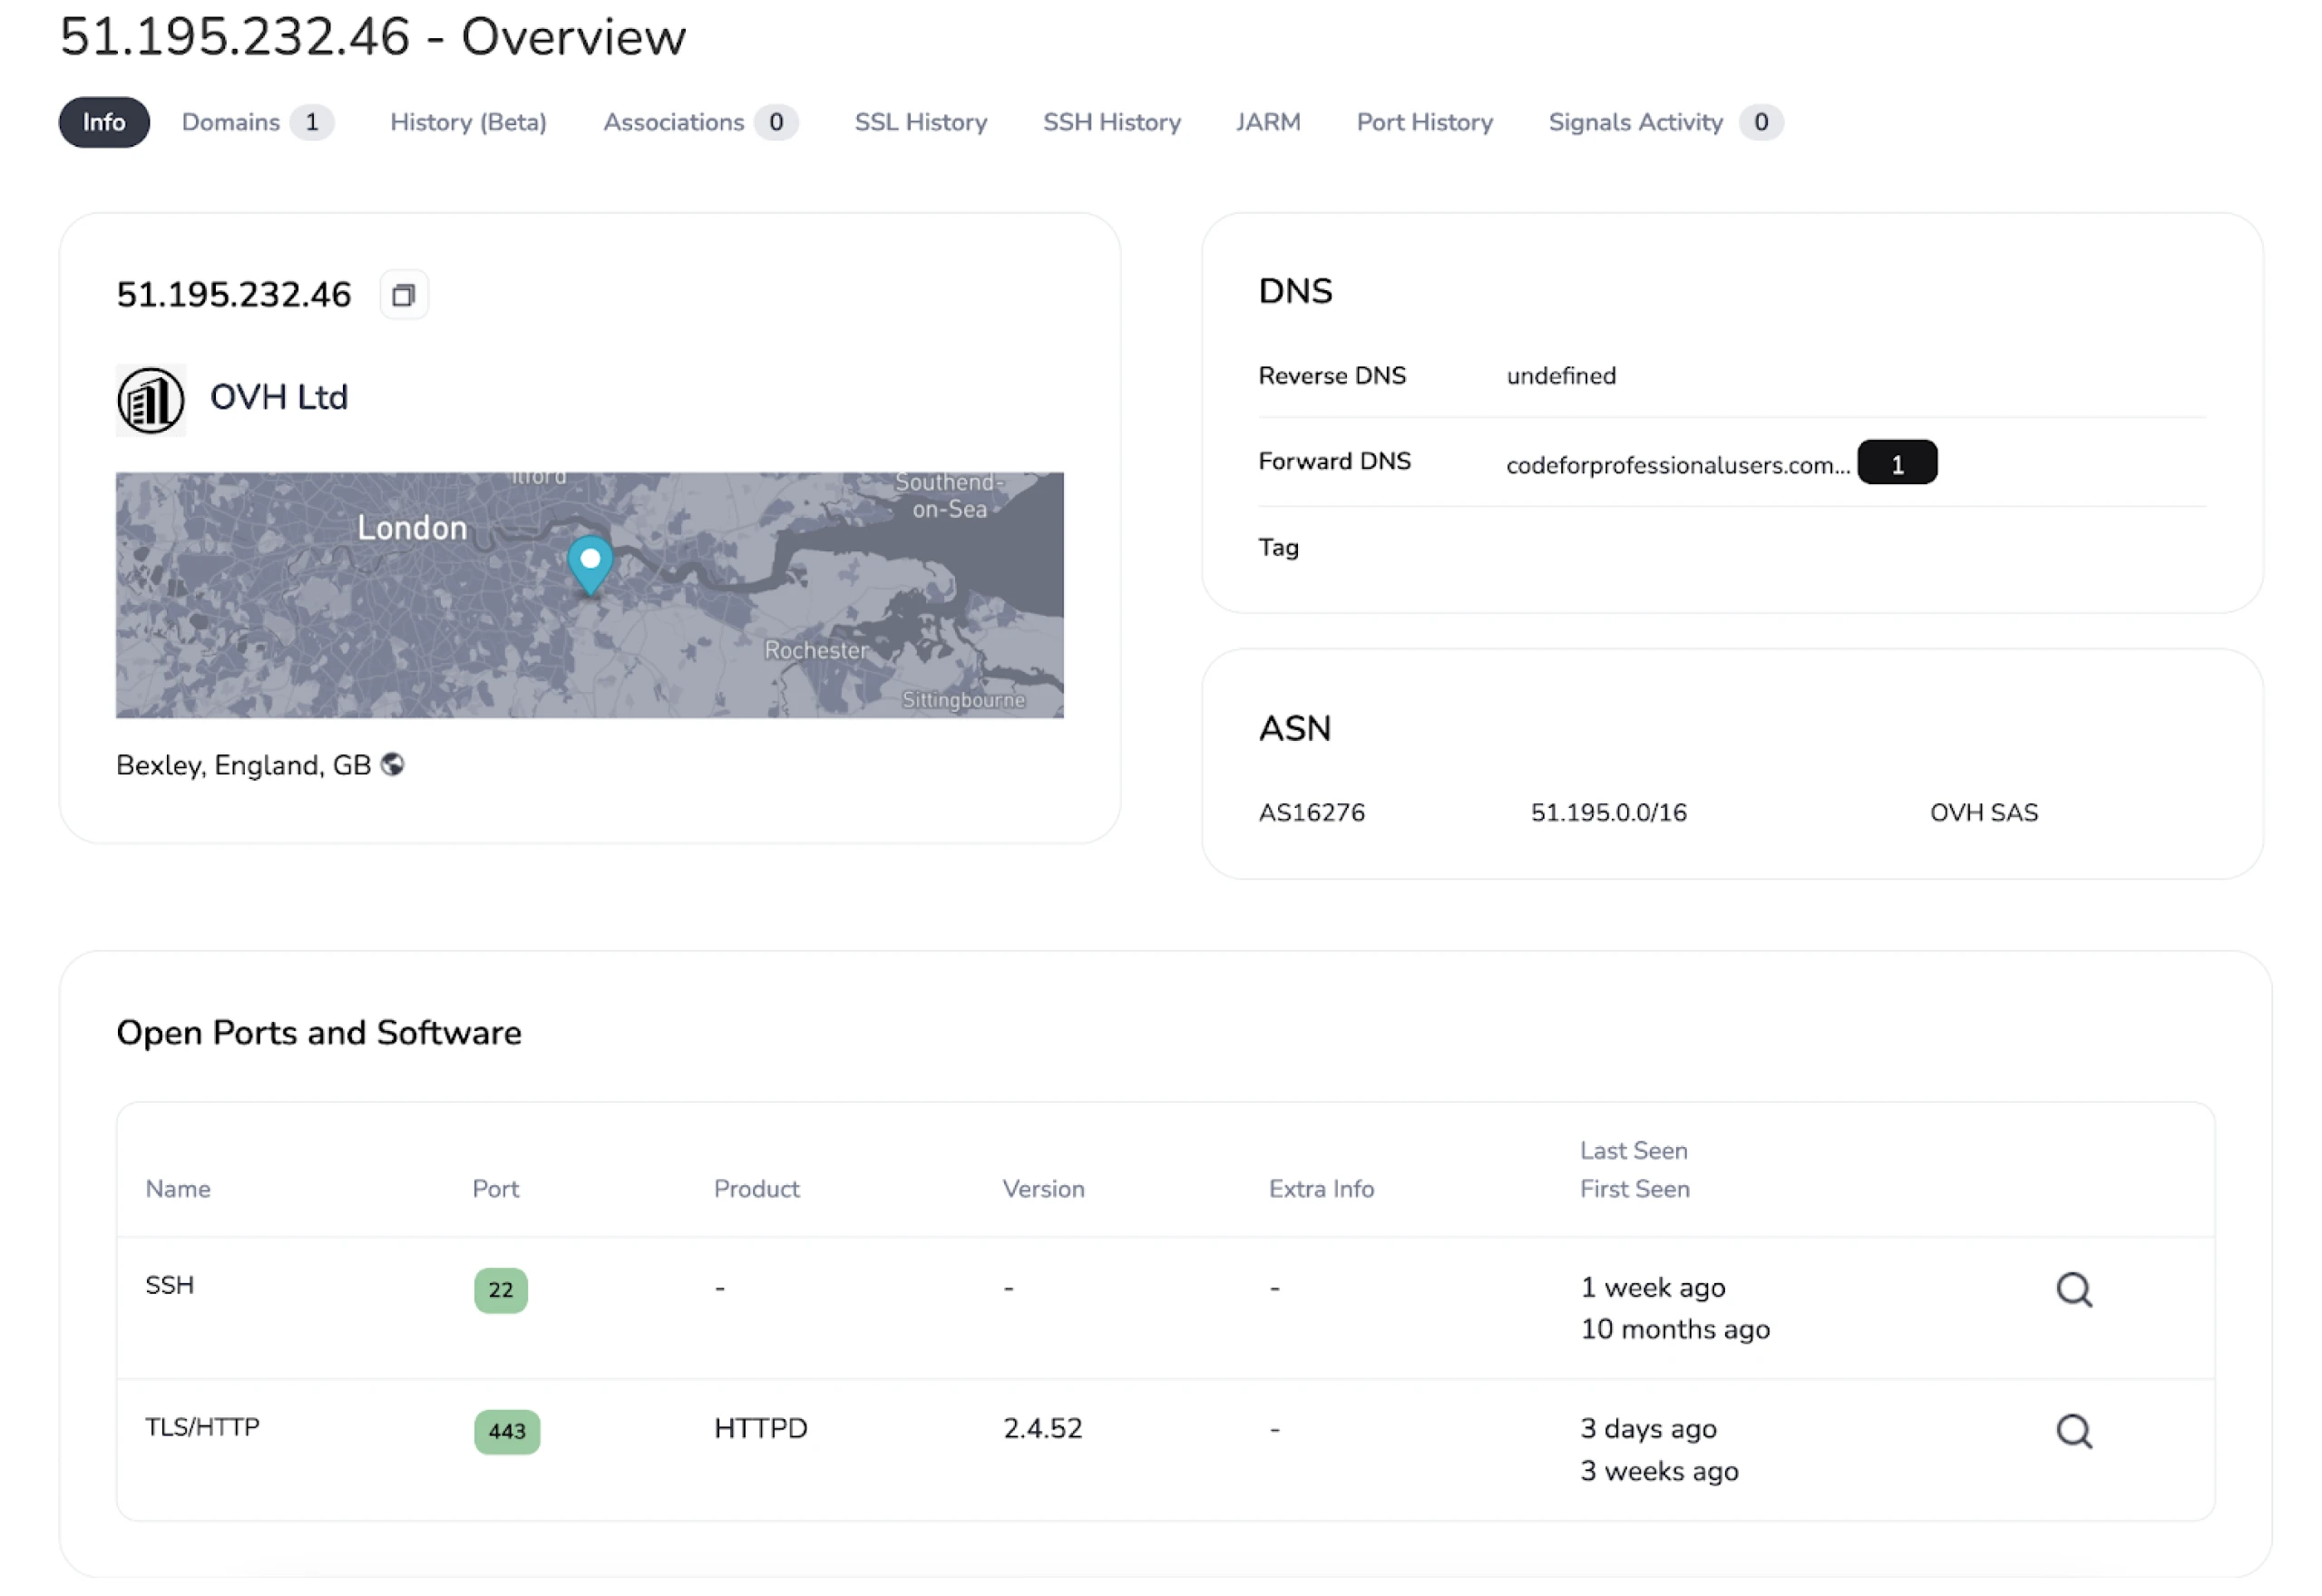Click the IP address heading in info card
2322x1596 pixels.
pos(234,295)
